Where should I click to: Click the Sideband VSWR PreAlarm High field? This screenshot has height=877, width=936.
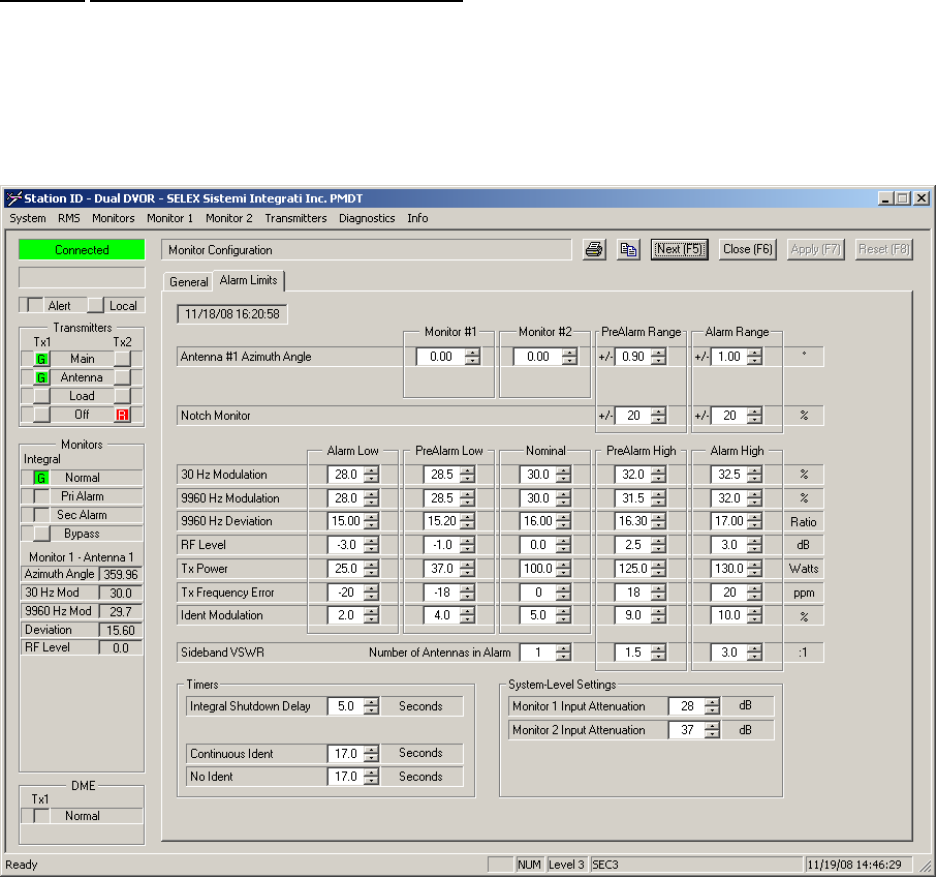(x=633, y=653)
